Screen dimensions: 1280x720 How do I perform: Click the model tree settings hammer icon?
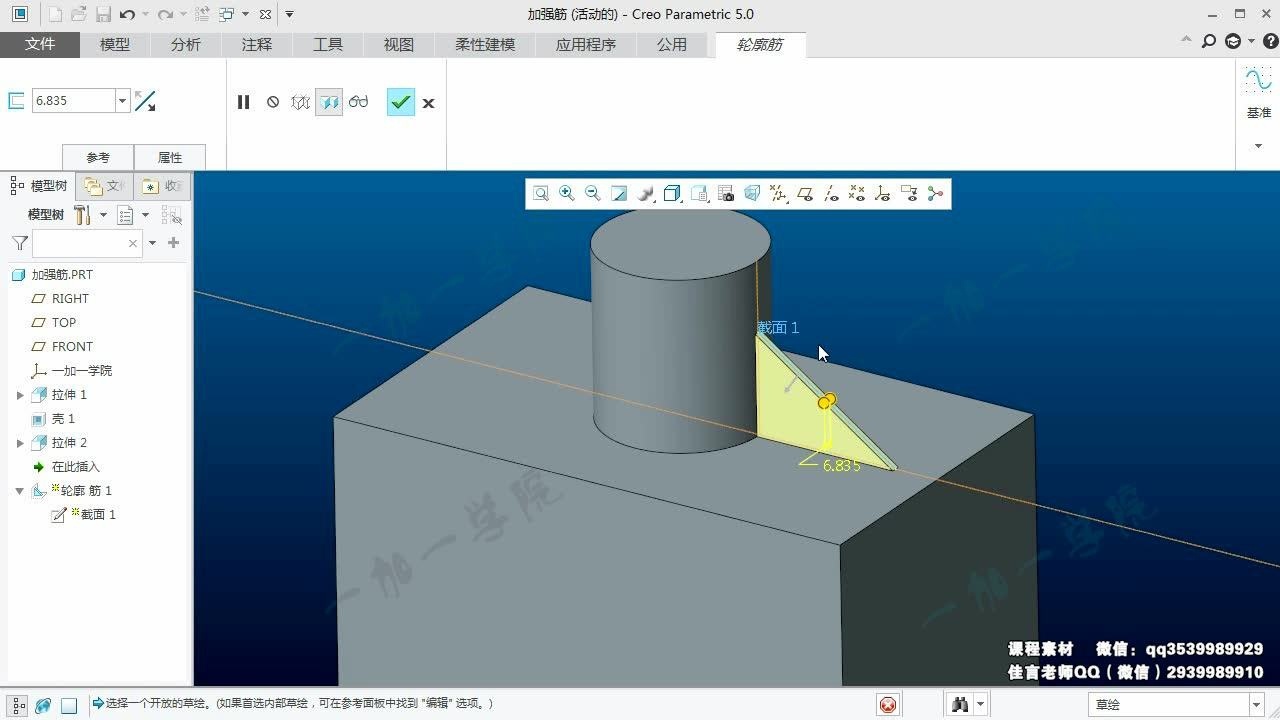[x=82, y=215]
